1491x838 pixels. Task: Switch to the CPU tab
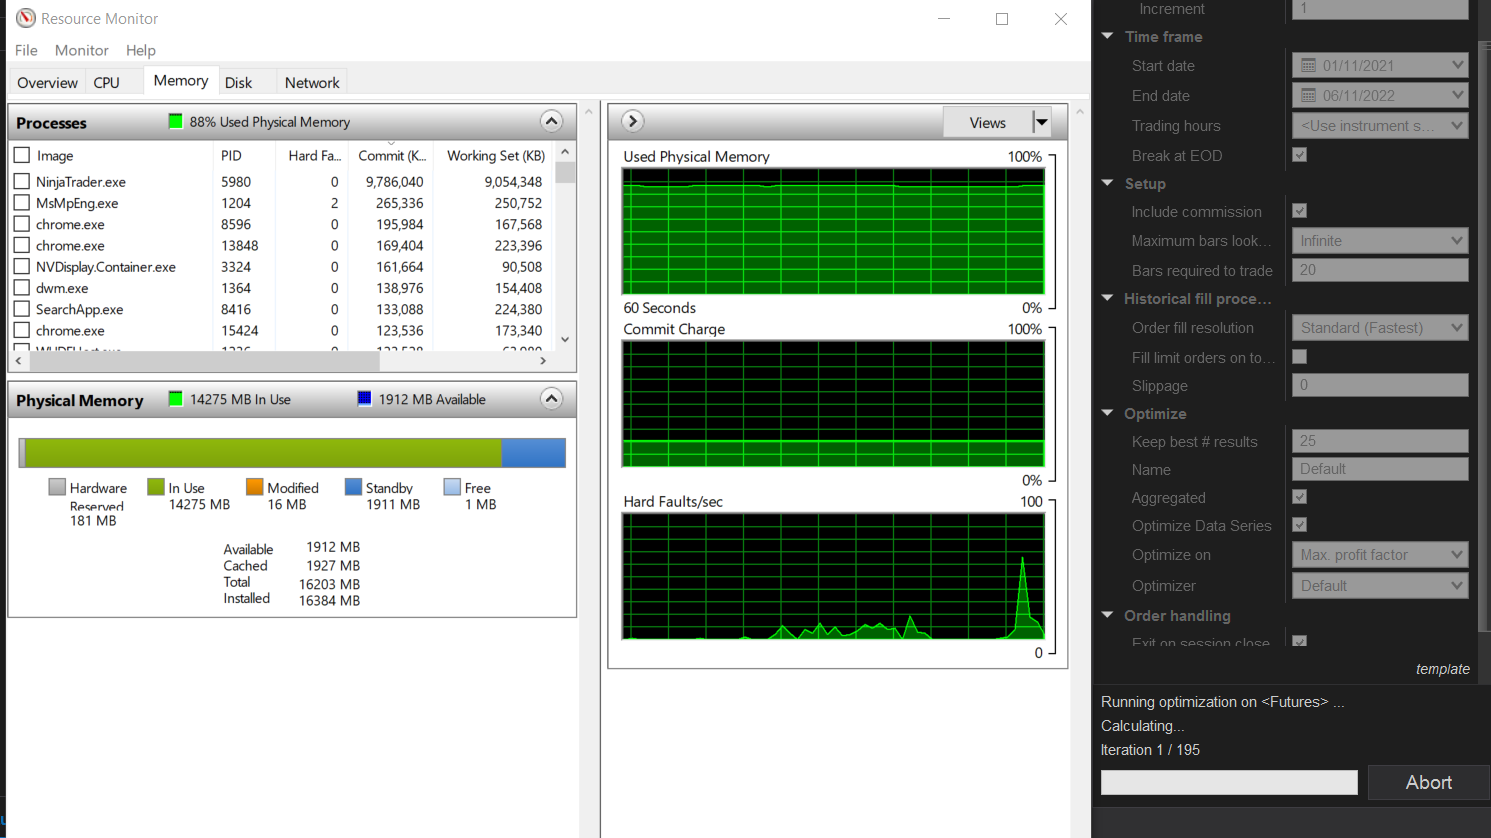pyautogui.click(x=107, y=83)
